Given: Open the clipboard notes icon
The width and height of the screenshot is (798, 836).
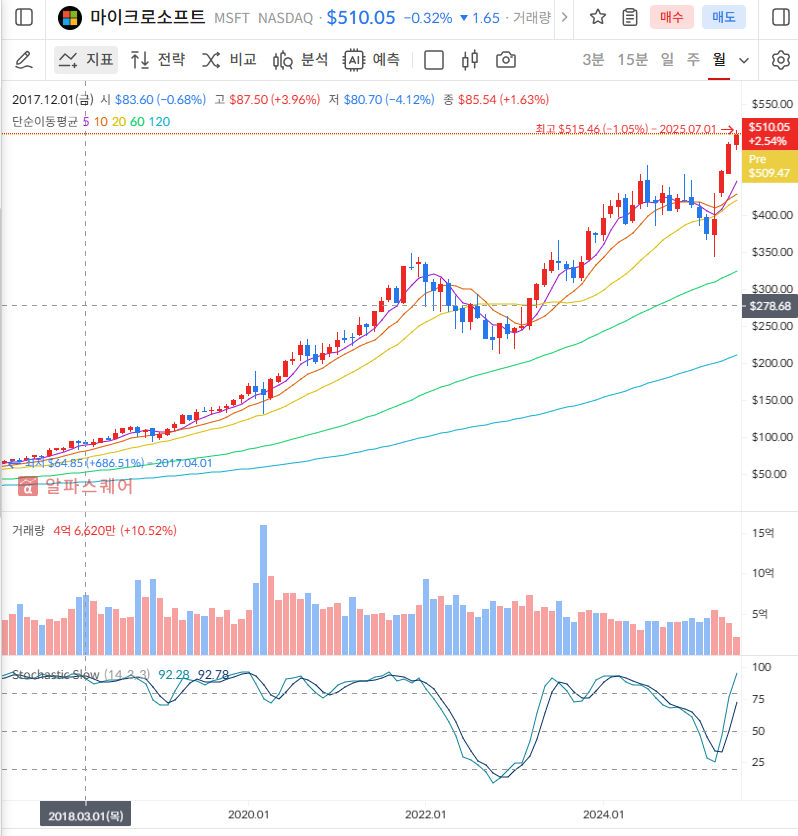Looking at the screenshot, I should [629, 17].
